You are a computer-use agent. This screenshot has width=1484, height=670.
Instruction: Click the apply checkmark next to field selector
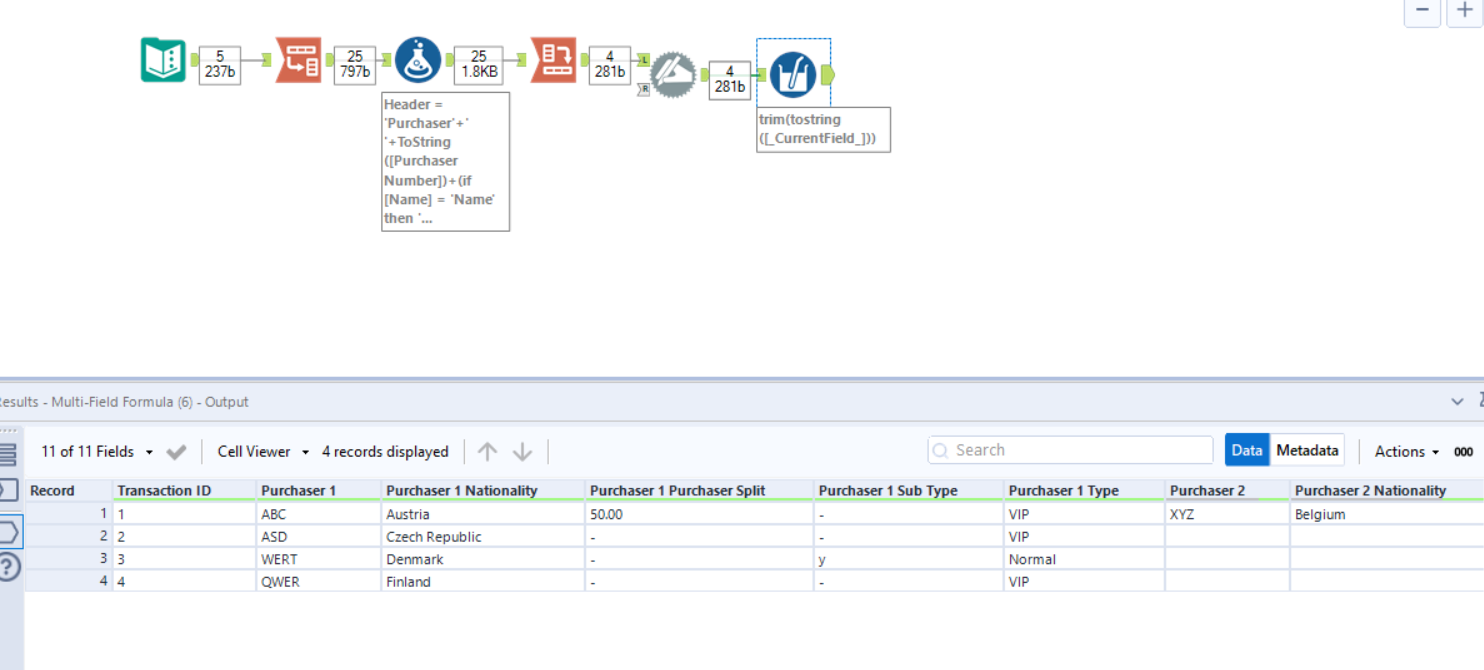click(x=177, y=451)
